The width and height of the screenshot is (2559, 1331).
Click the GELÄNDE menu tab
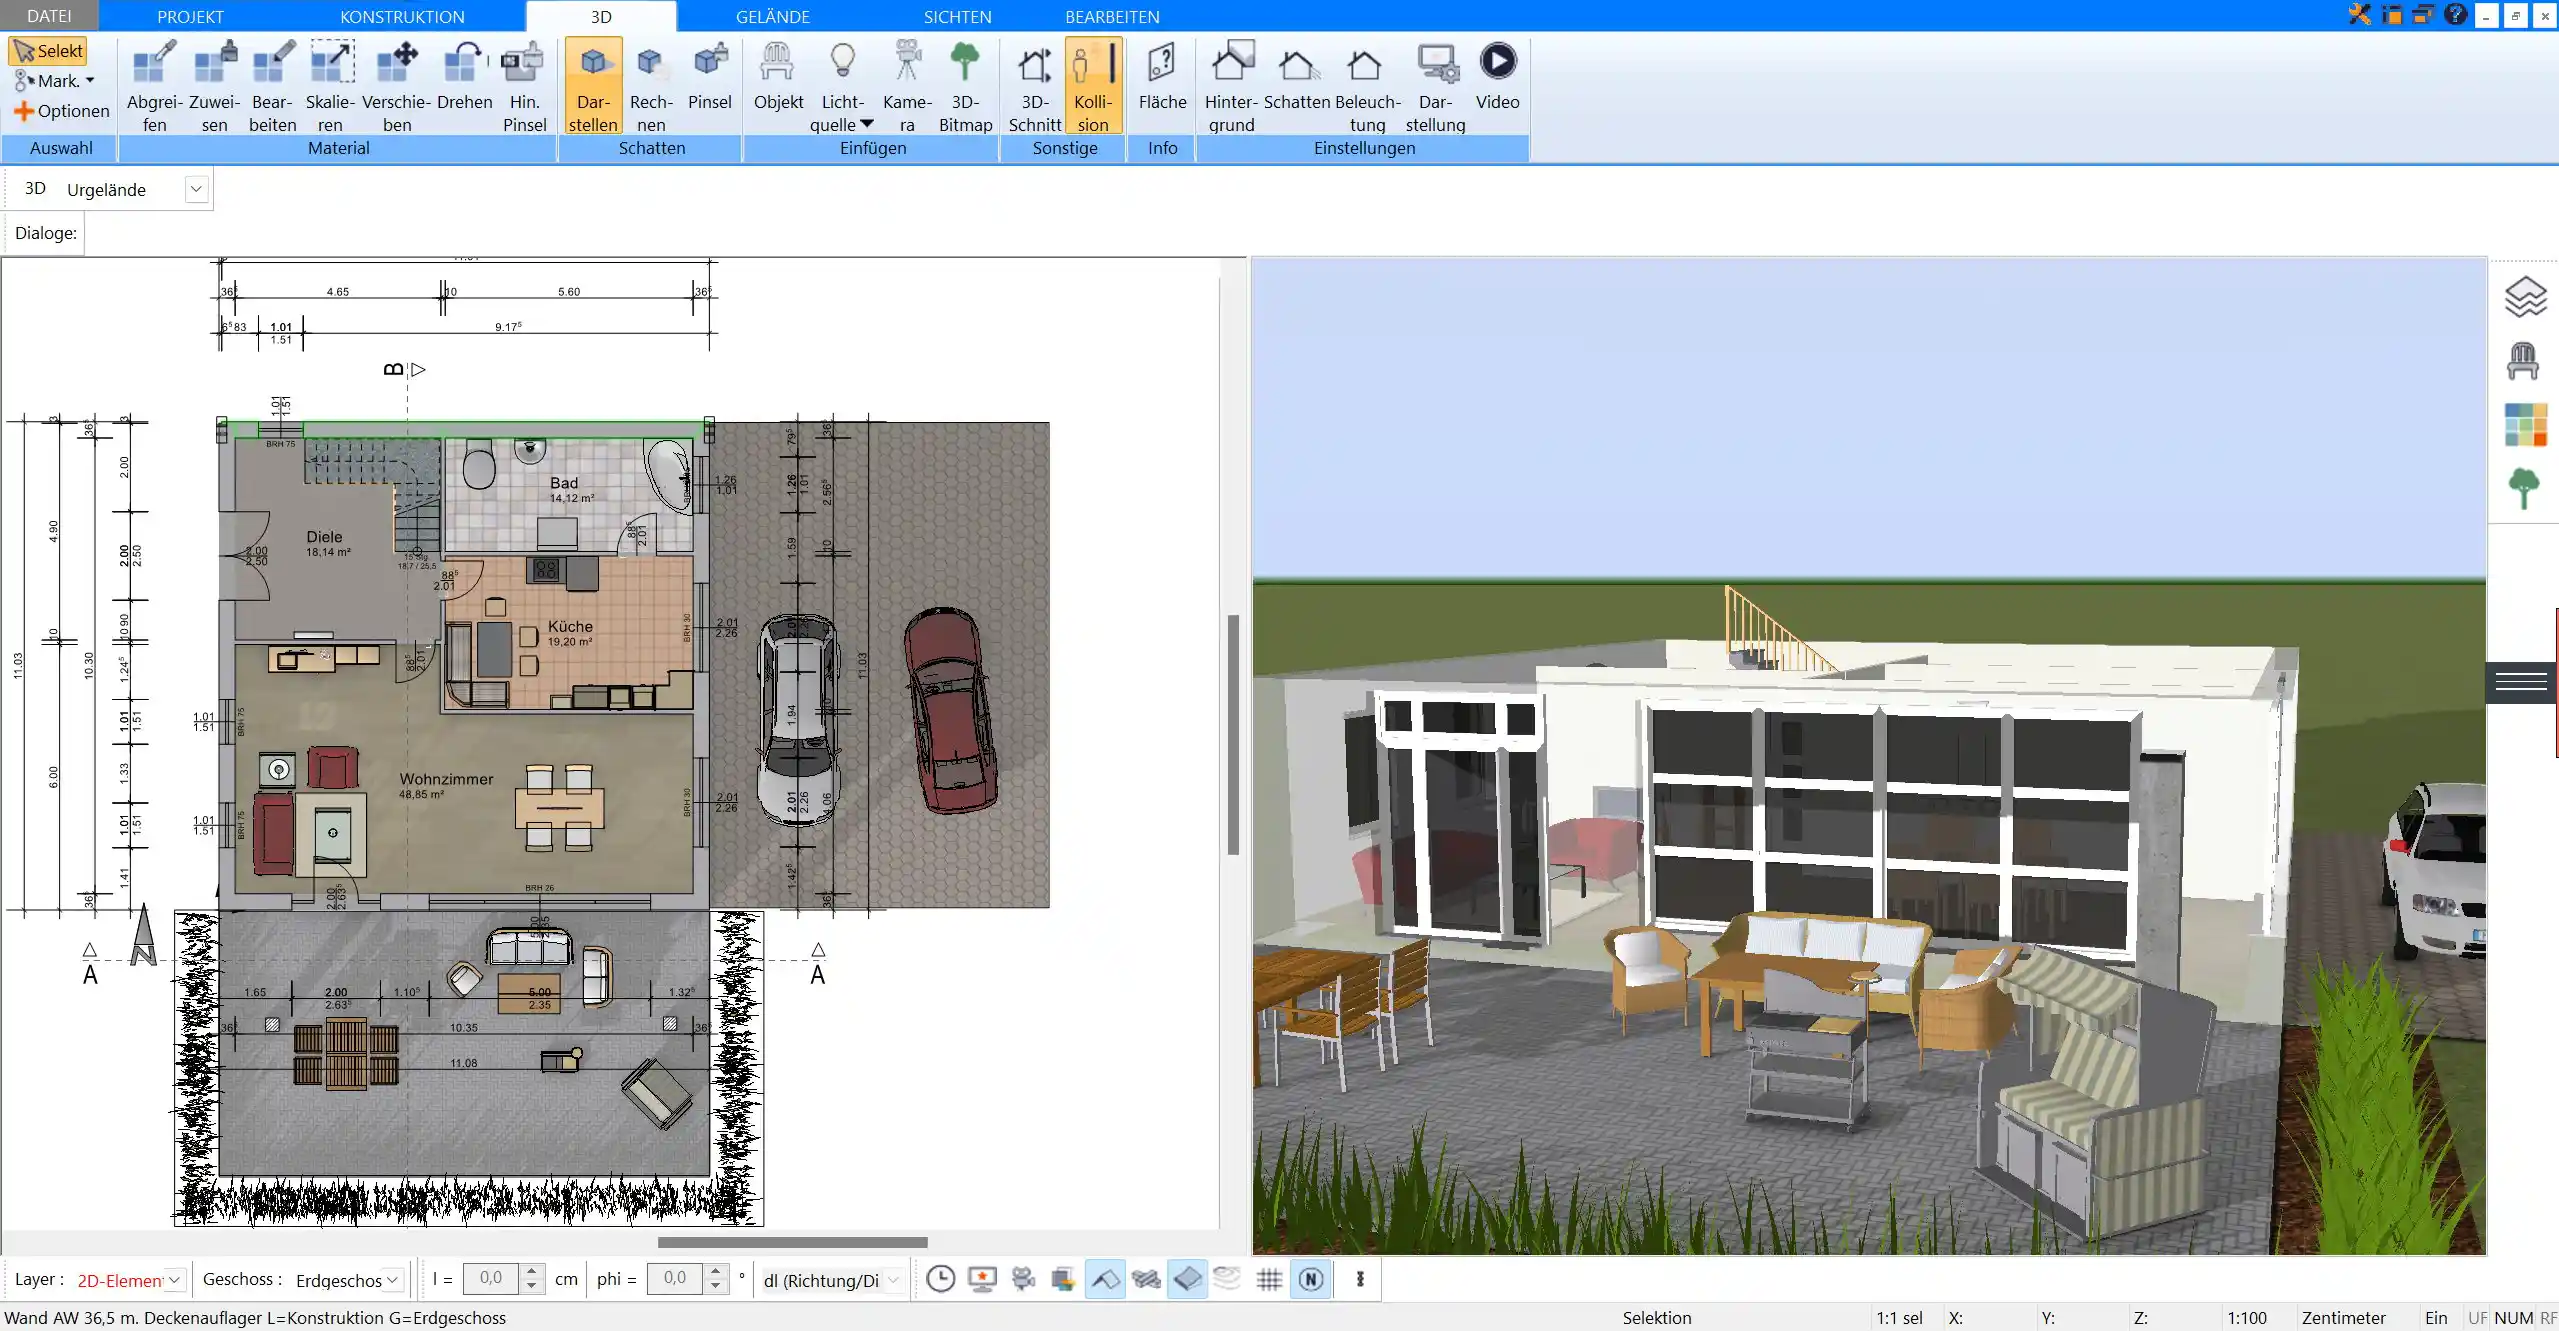coord(772,15)
